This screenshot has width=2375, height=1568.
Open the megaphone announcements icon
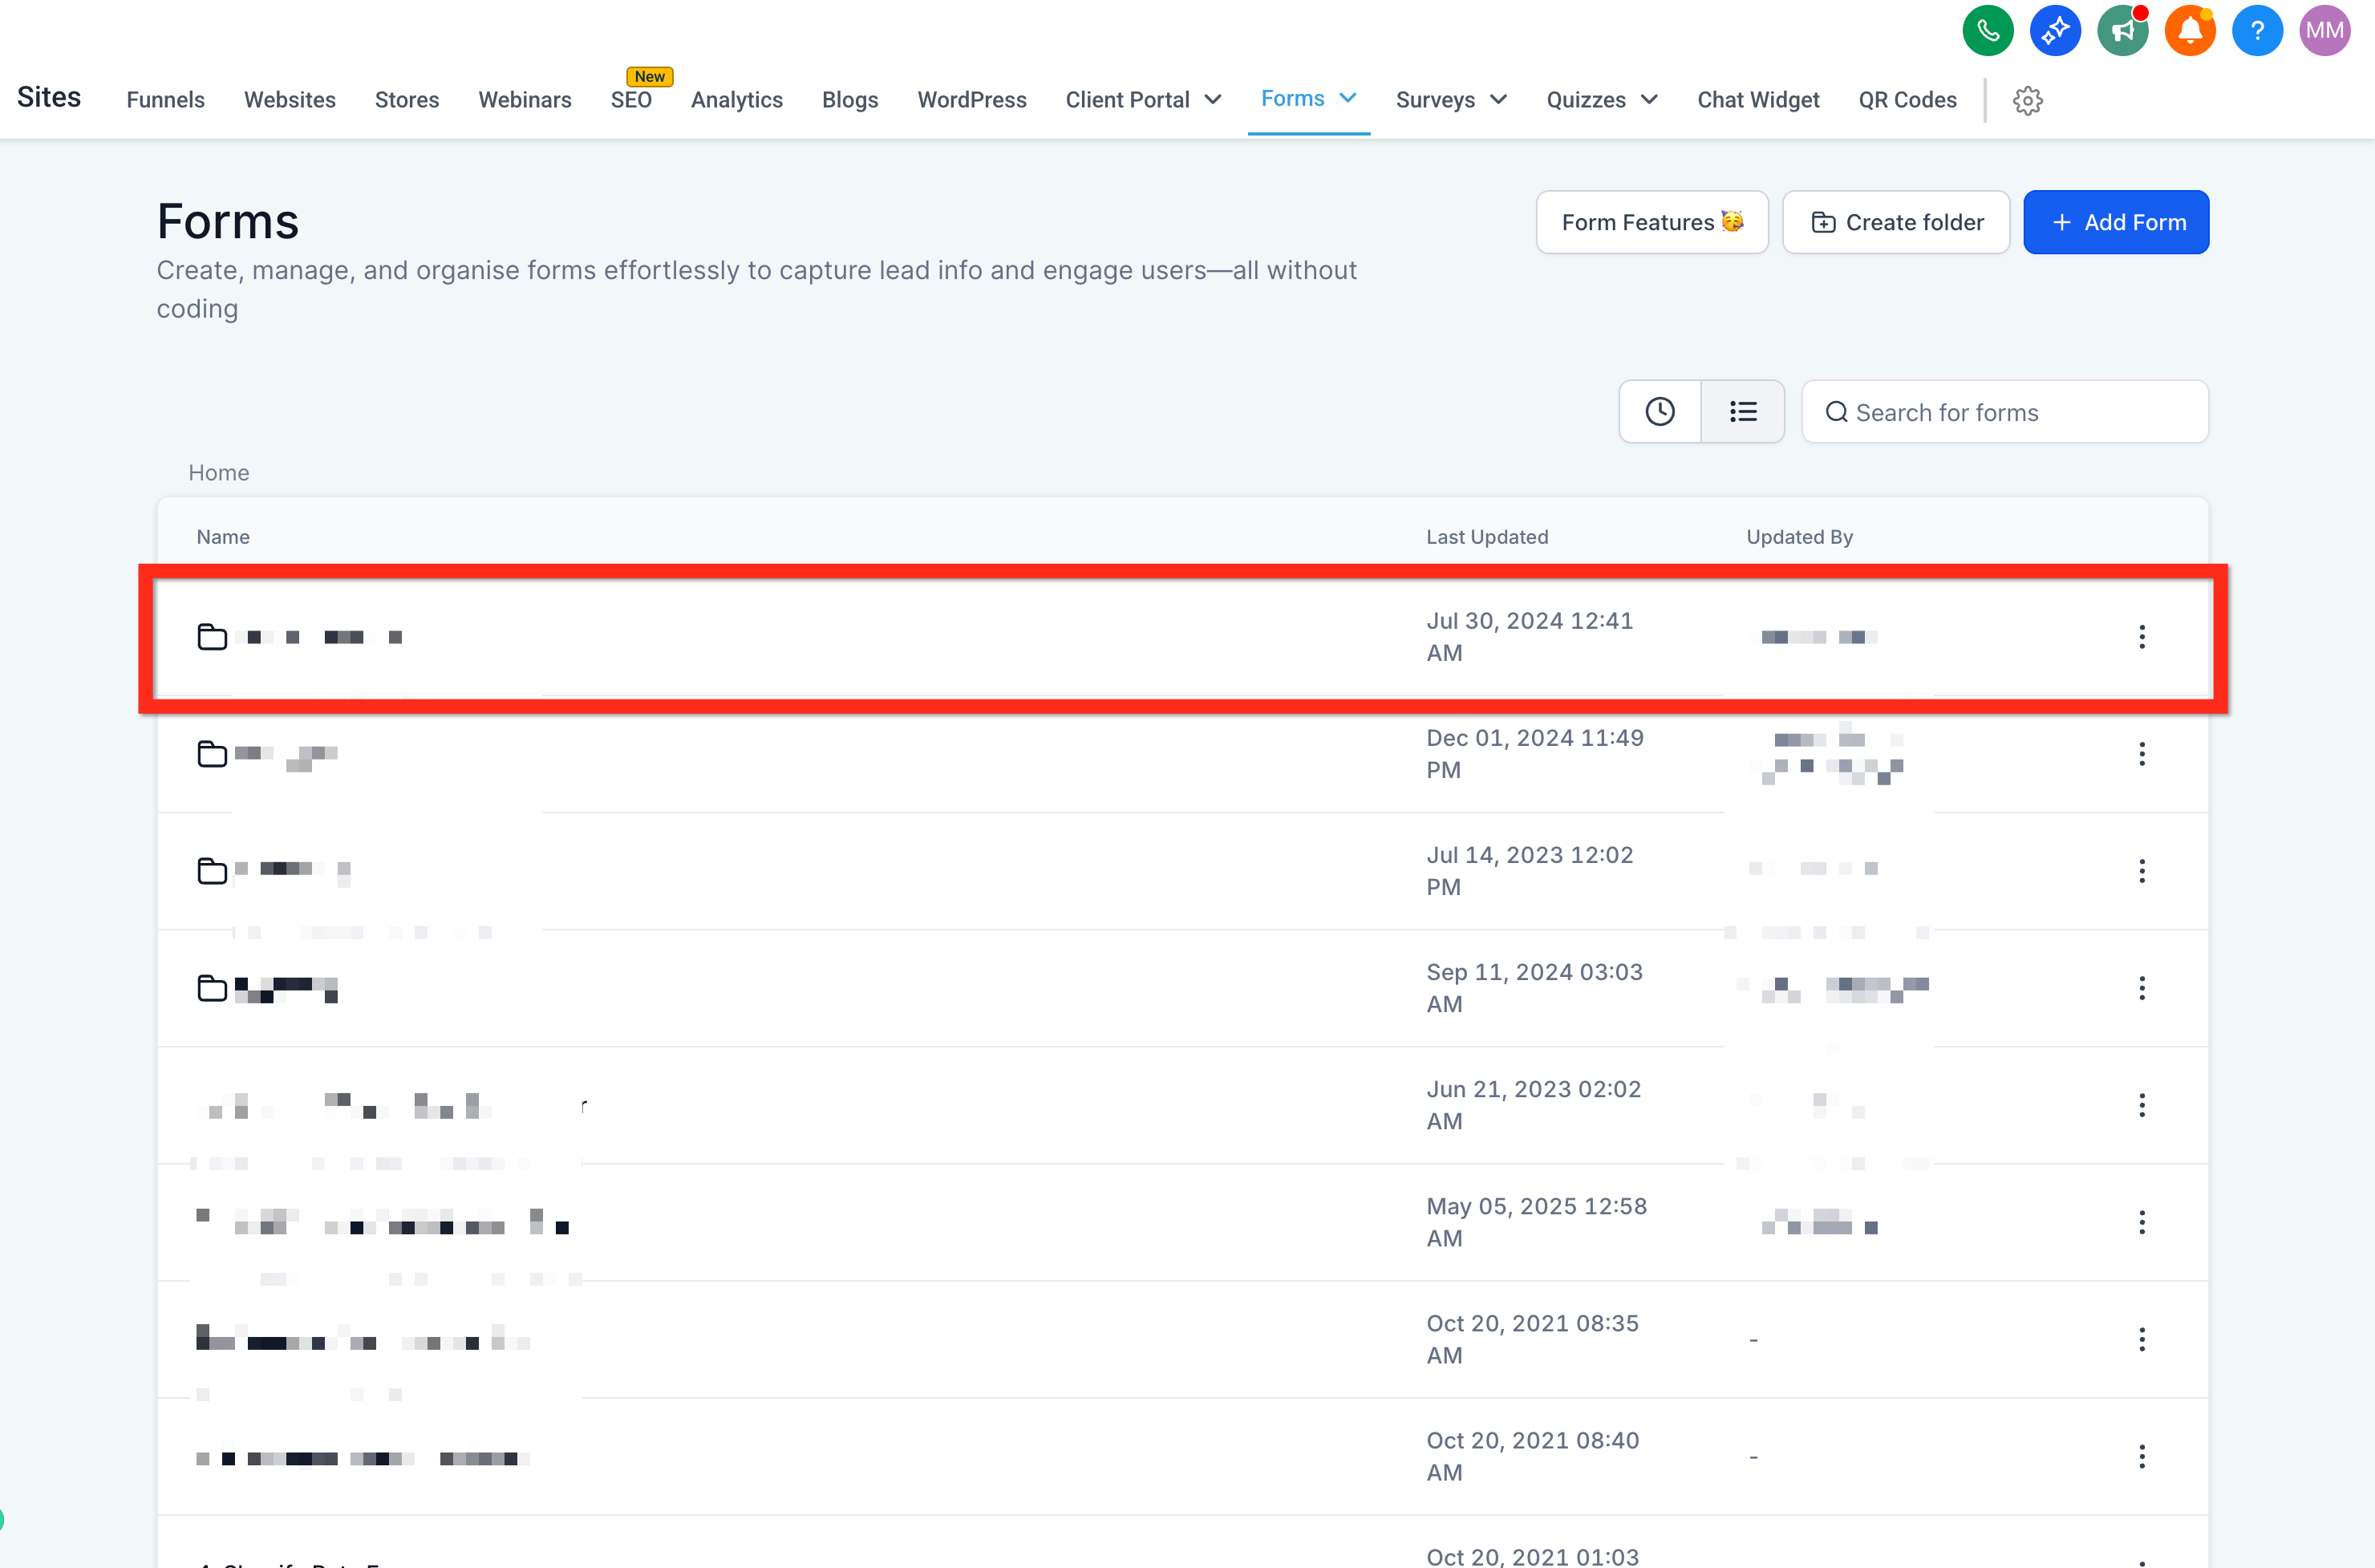[x=2122, y=31]
